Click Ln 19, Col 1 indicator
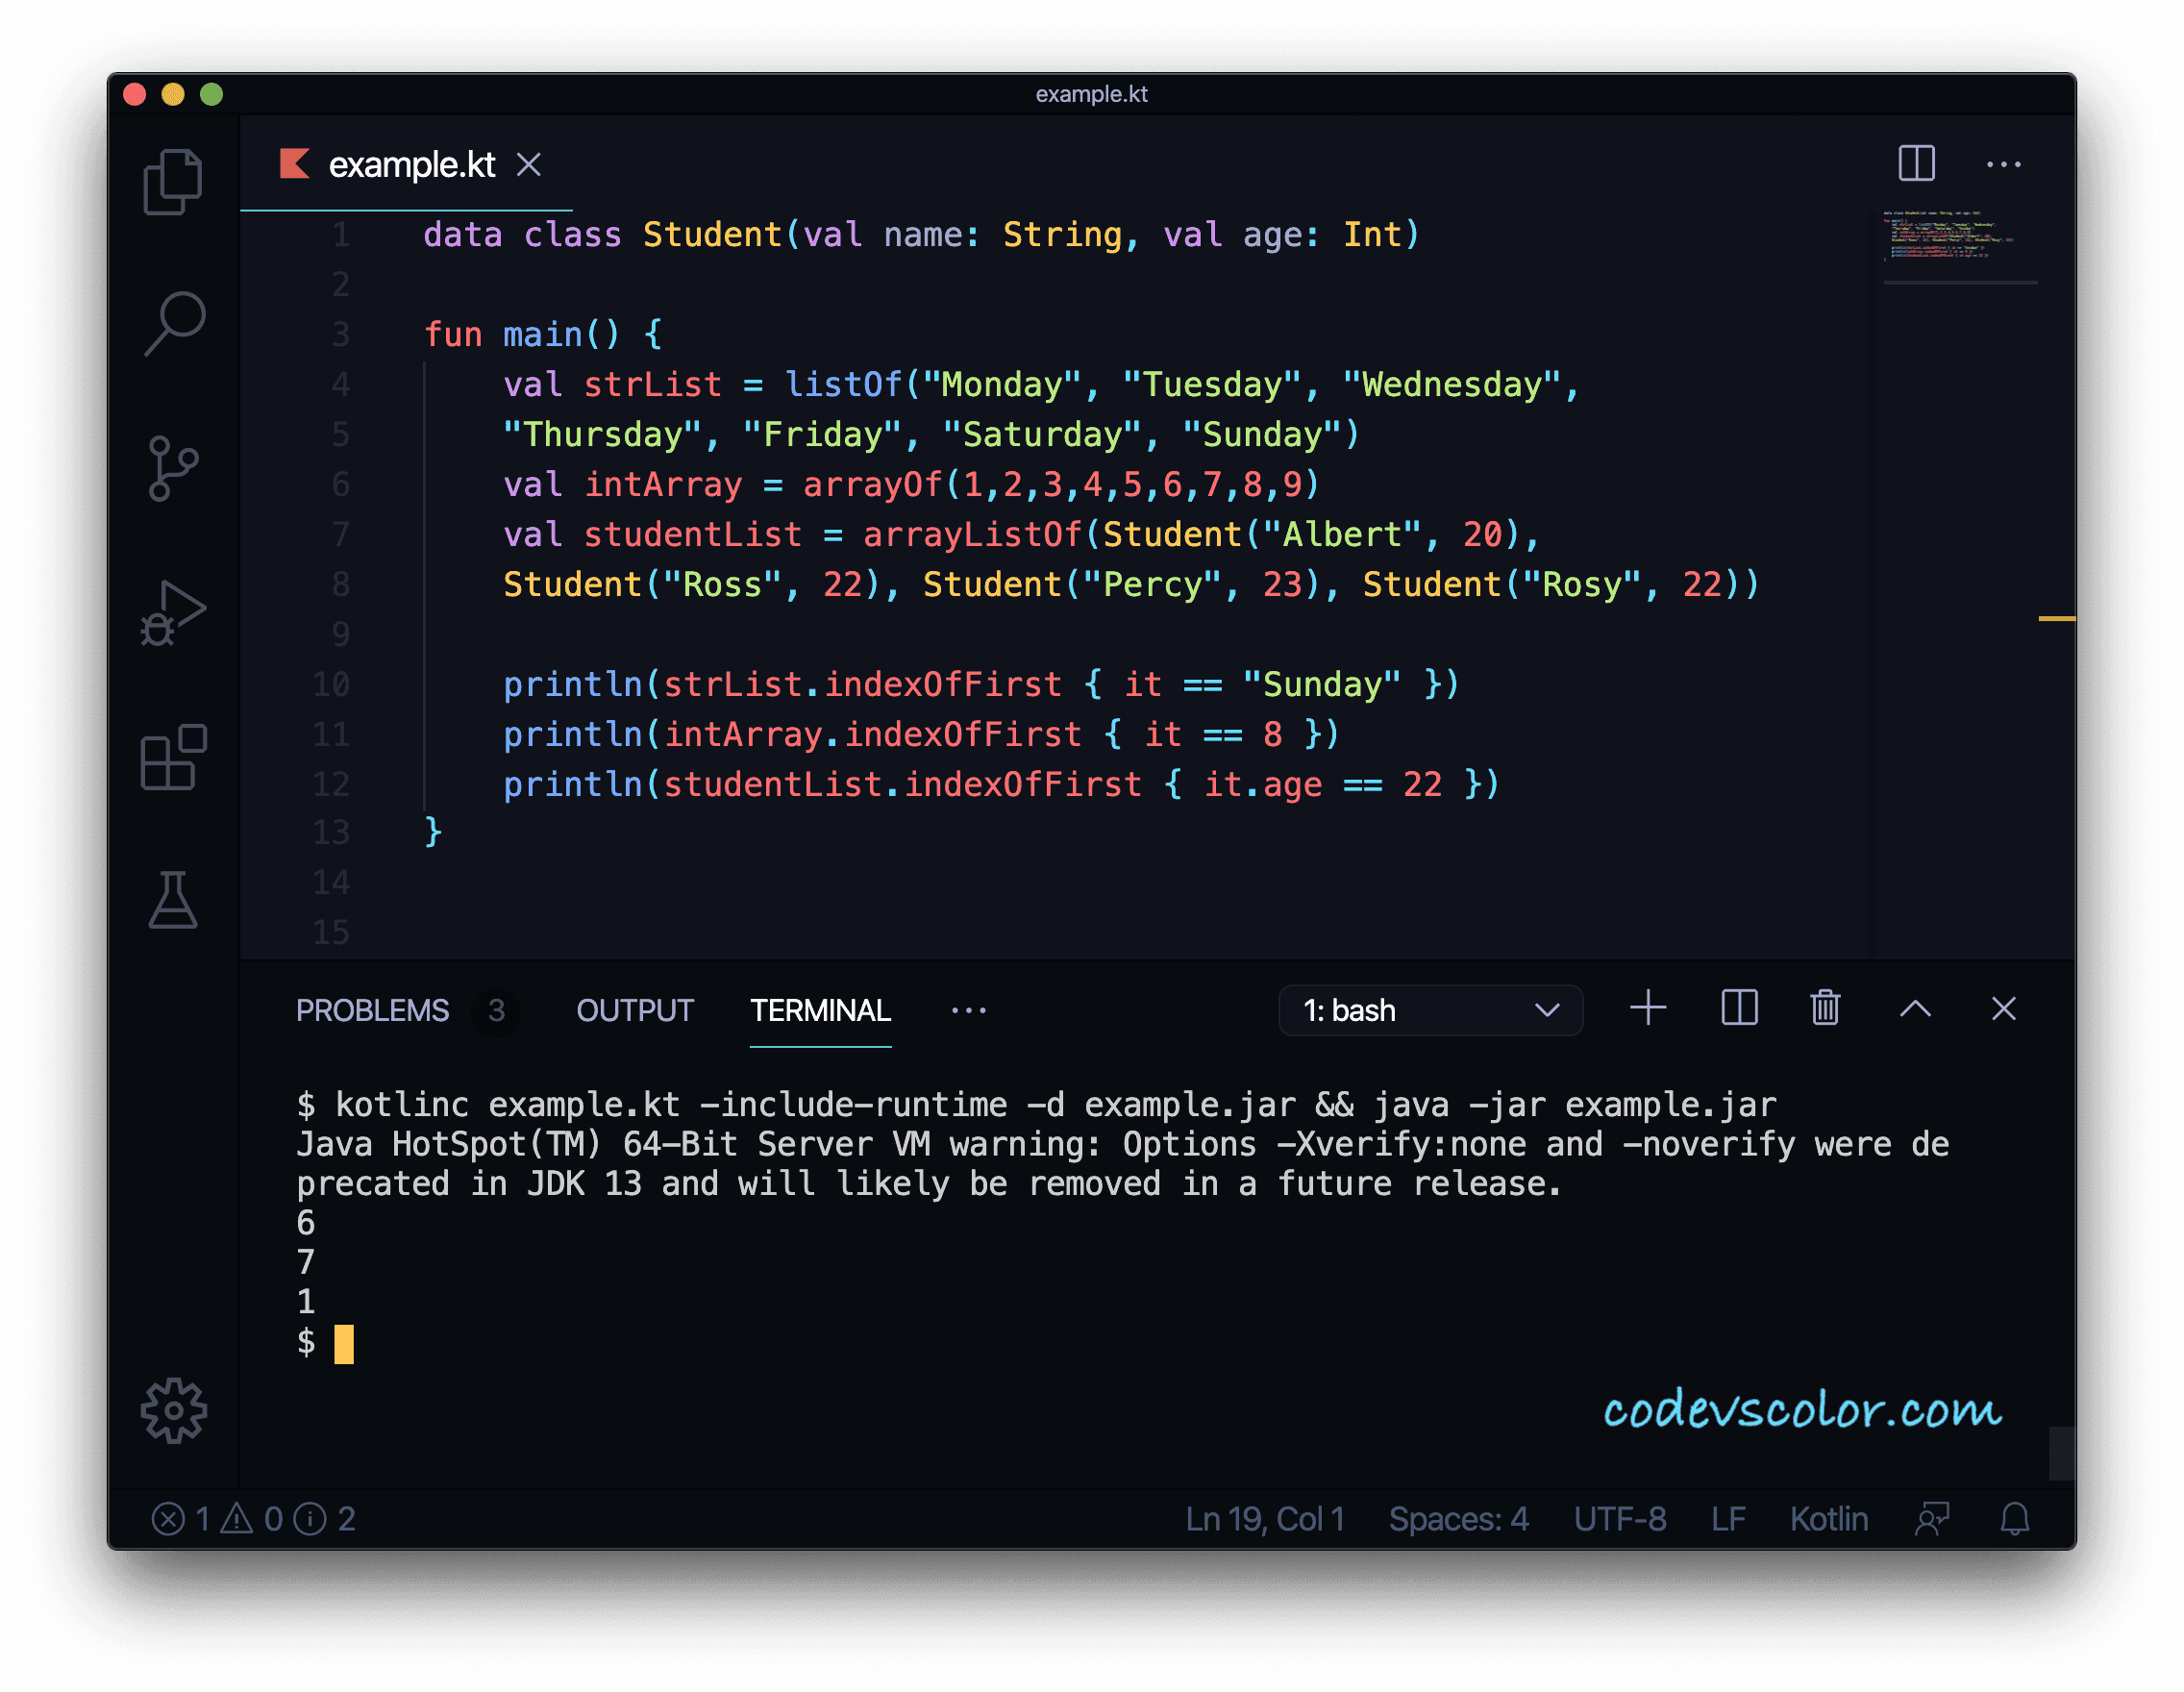Image resolution: width=2184 pixels, height=1692 pixels. click(x=1264, y=1519)
